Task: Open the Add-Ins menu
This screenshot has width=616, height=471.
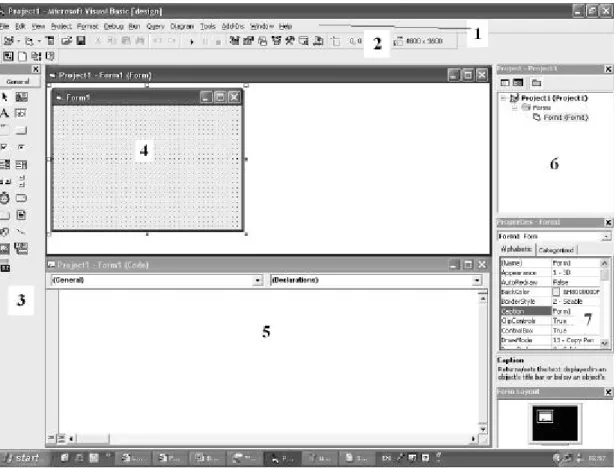Action: (233, 26)
